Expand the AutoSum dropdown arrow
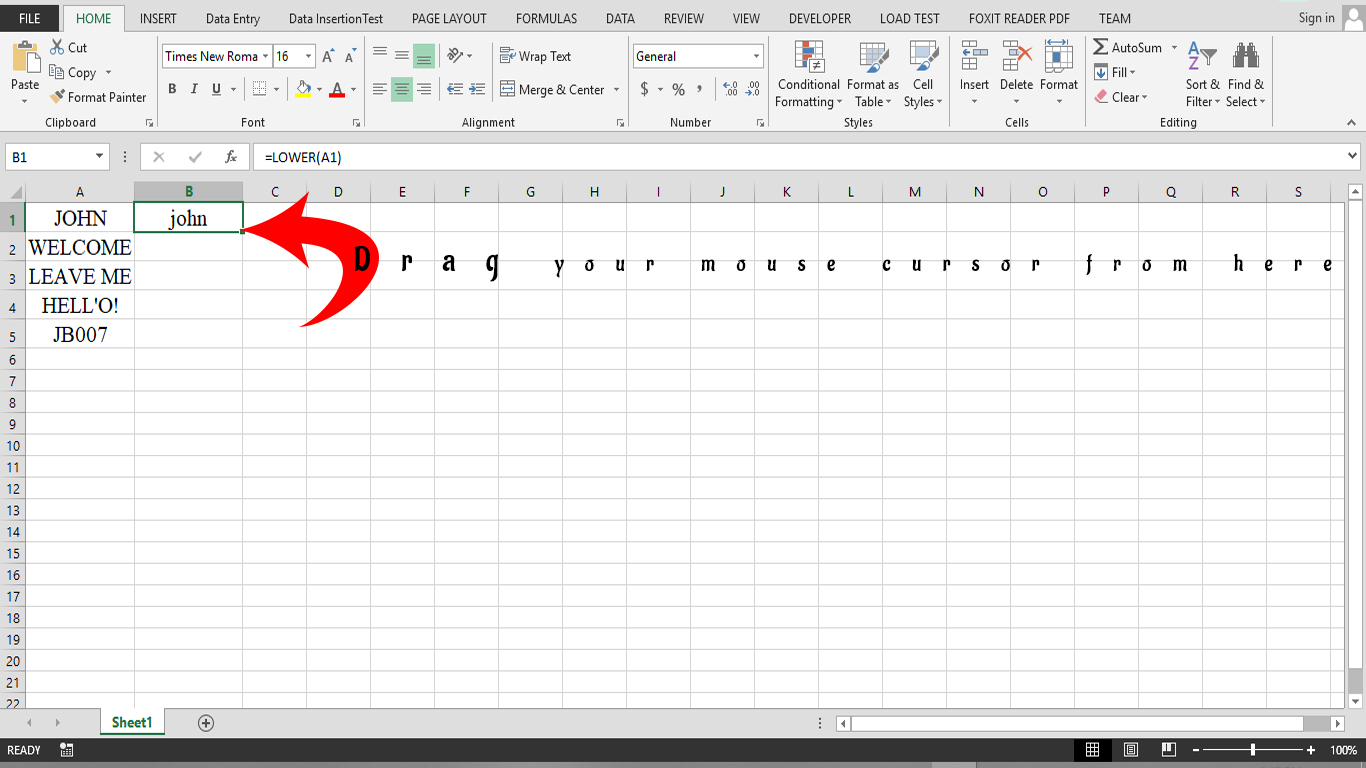This screenshot has height=768, width=1366. point(1174,48)
